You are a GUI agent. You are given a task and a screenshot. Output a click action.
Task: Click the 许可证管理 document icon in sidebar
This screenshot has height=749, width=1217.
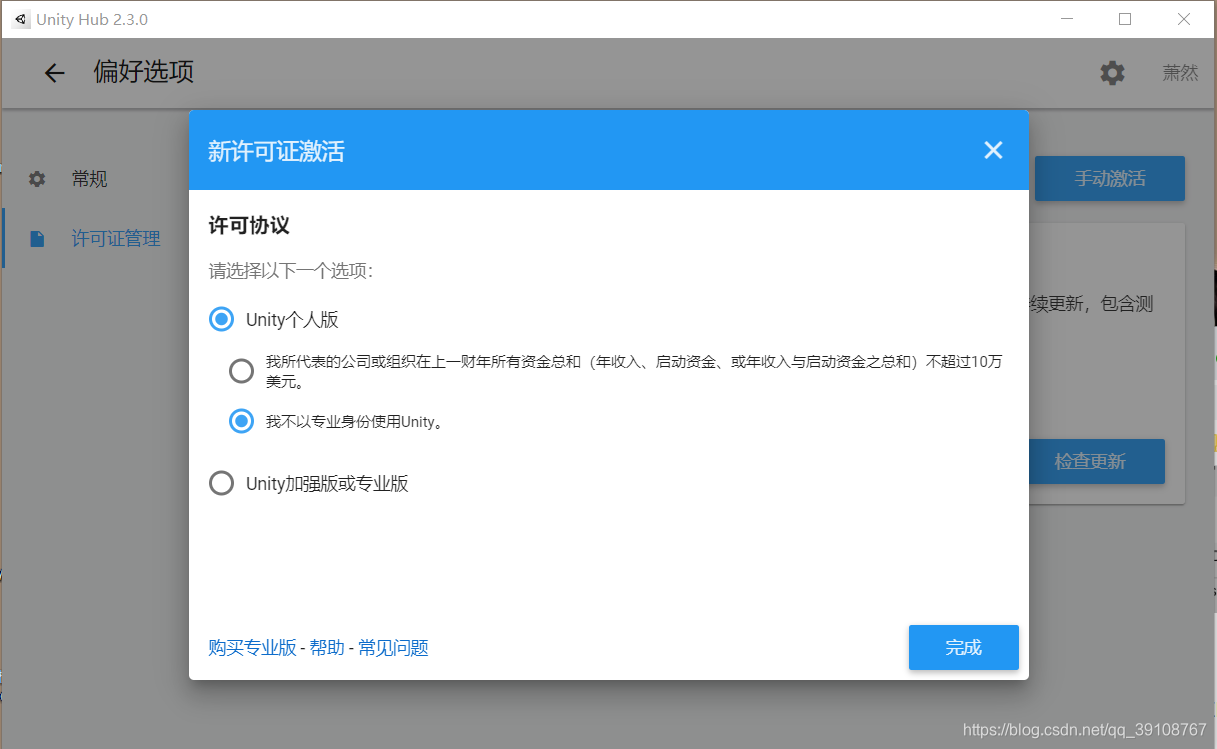click(37, 239)
